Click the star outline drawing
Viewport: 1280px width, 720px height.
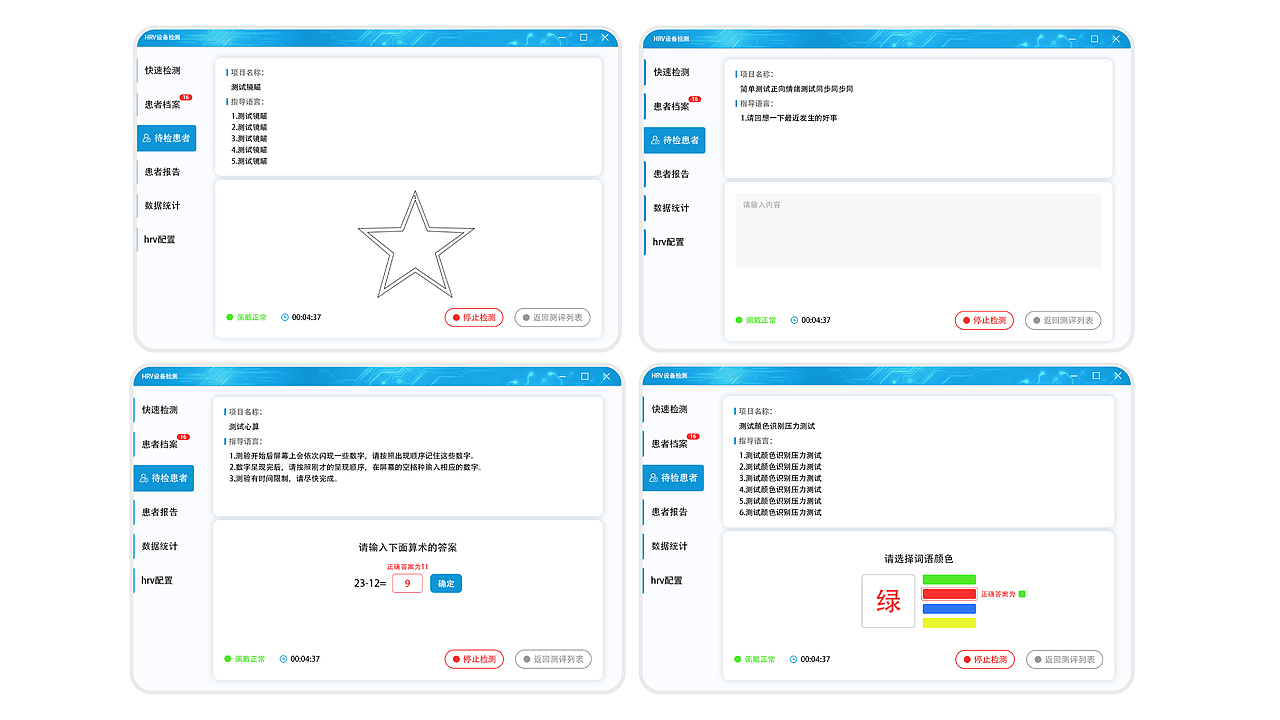[x=416, y=243]
